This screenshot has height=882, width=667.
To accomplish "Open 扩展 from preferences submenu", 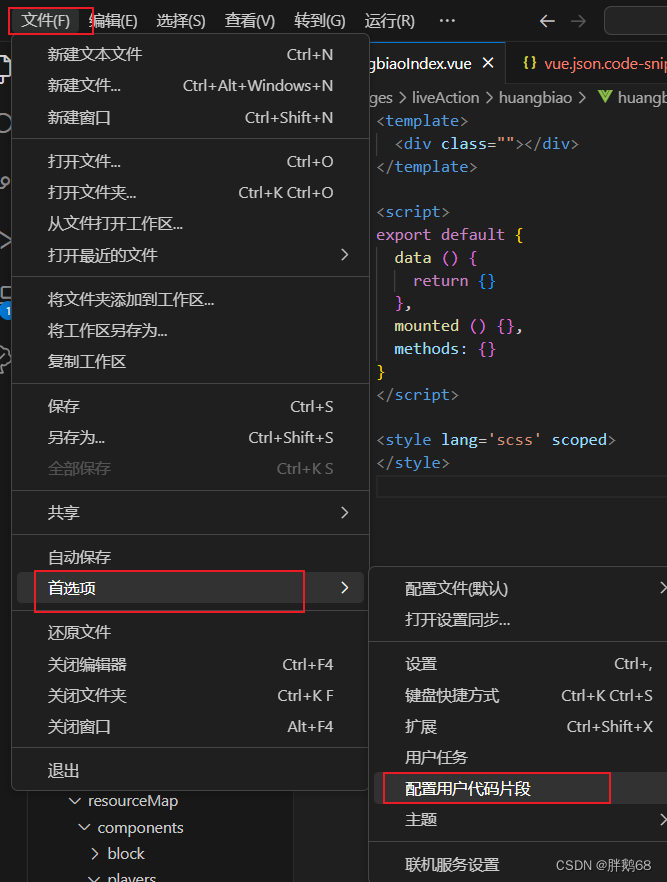I will tap(520, 727).
